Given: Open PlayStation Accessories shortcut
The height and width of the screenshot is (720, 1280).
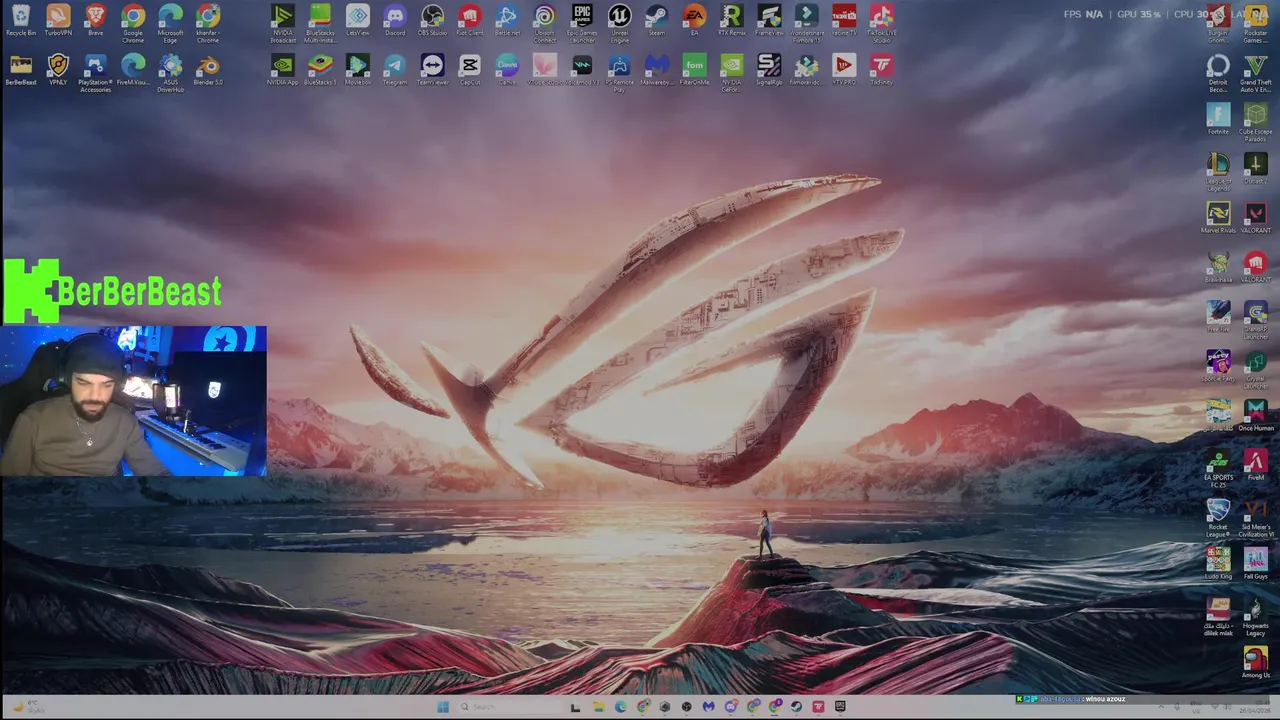Looking at the screenshot, I should 96,73.
